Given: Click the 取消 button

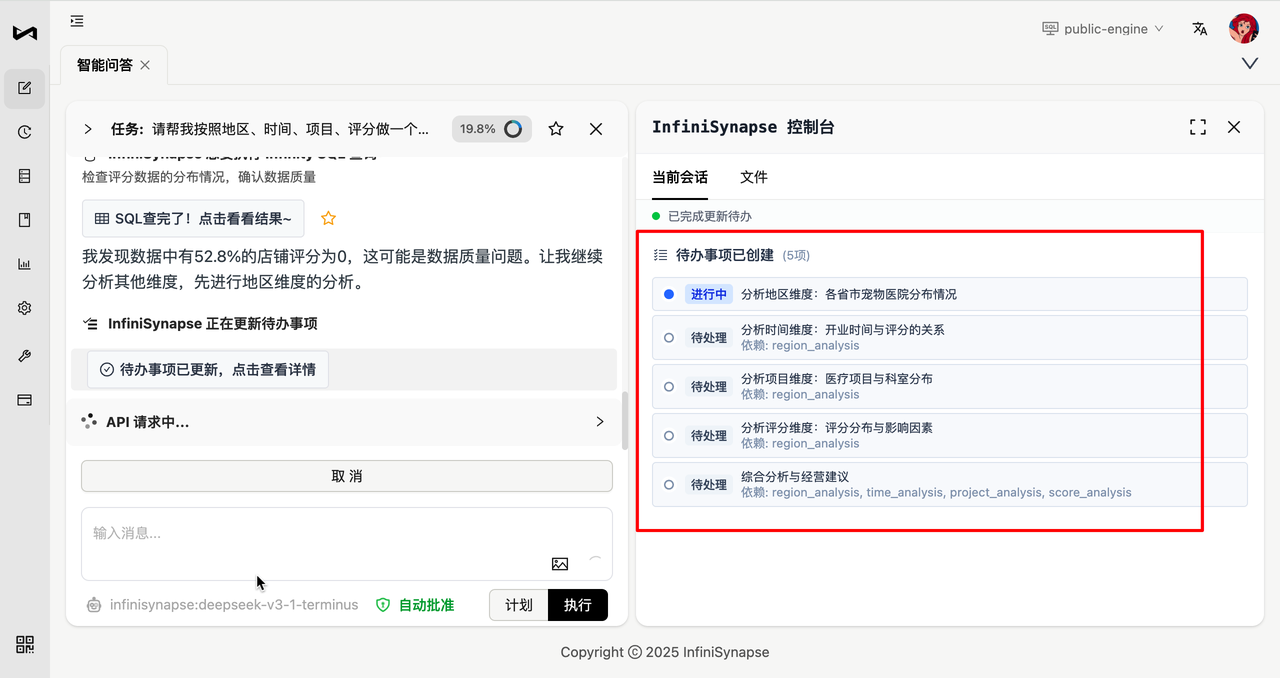Looking at the screenshot, I should pyautogui.click(x=347, y=476).
